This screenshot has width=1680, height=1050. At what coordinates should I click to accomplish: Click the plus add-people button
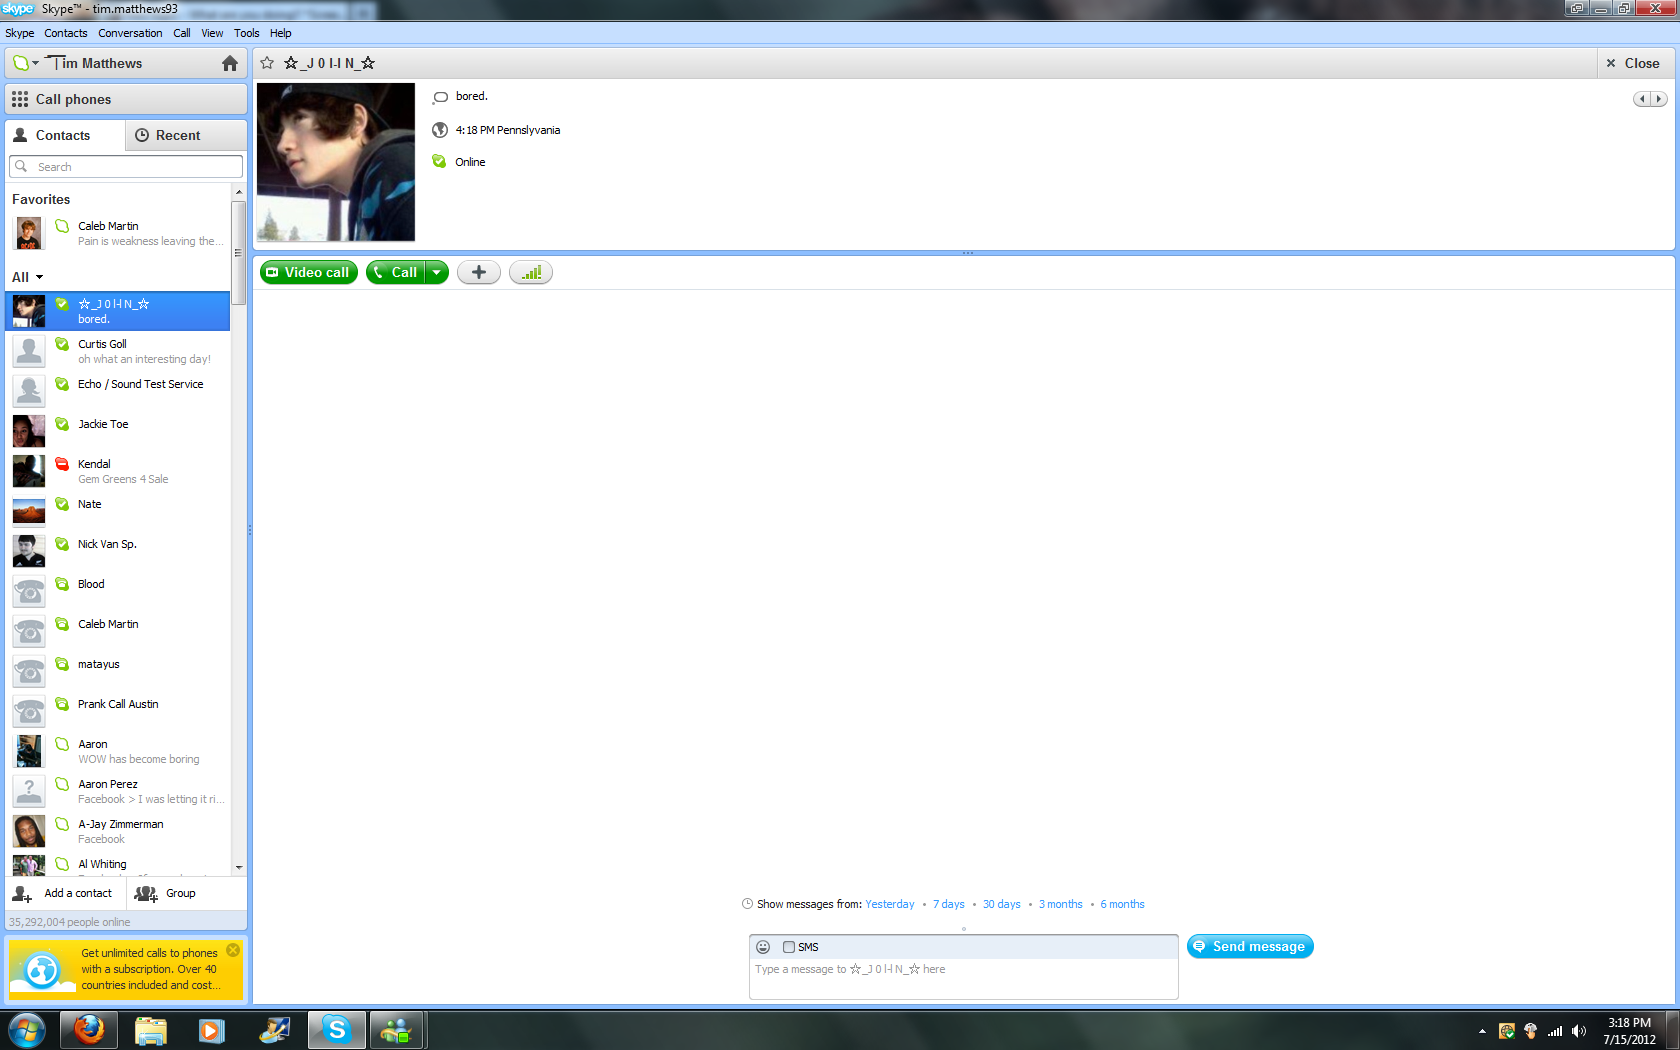[479, 272]
